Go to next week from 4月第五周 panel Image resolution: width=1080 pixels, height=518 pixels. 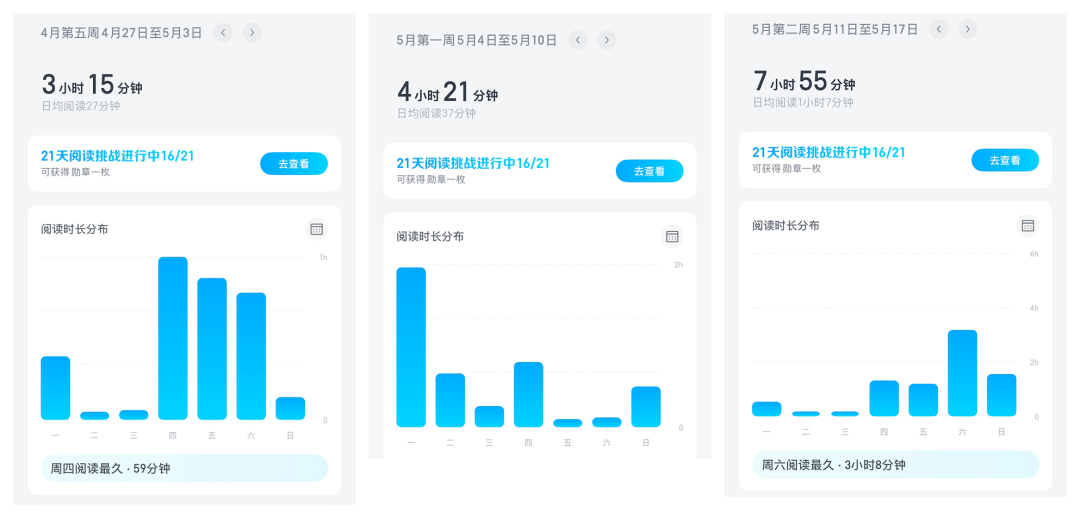click(252, 32)
